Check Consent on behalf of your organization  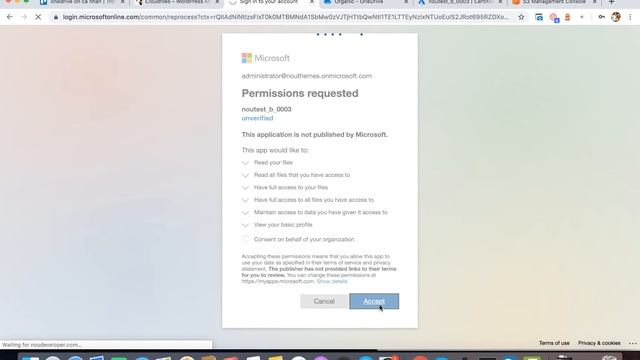coord(245,239)
